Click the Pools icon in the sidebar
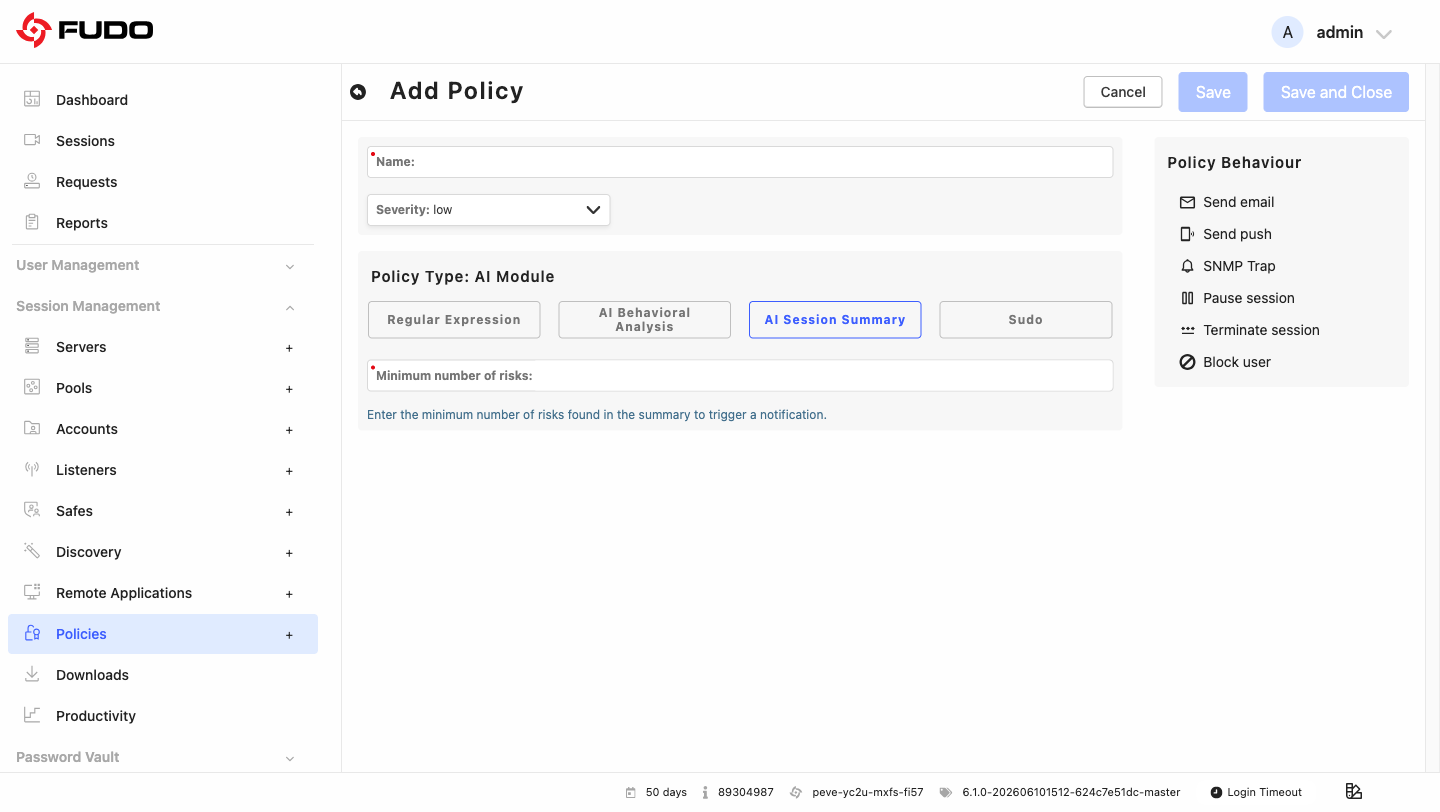The height and width of the screenshot is (812, 1440). [32, 387]
